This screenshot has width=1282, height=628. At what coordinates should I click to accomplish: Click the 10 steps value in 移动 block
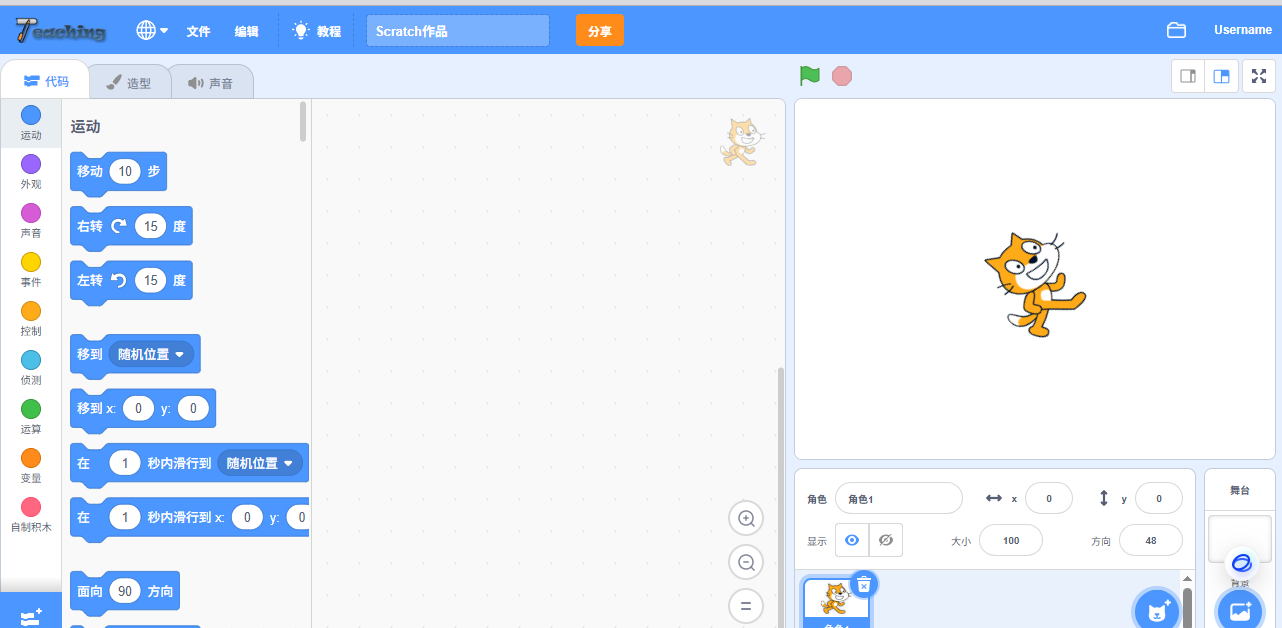coord(125,171)
